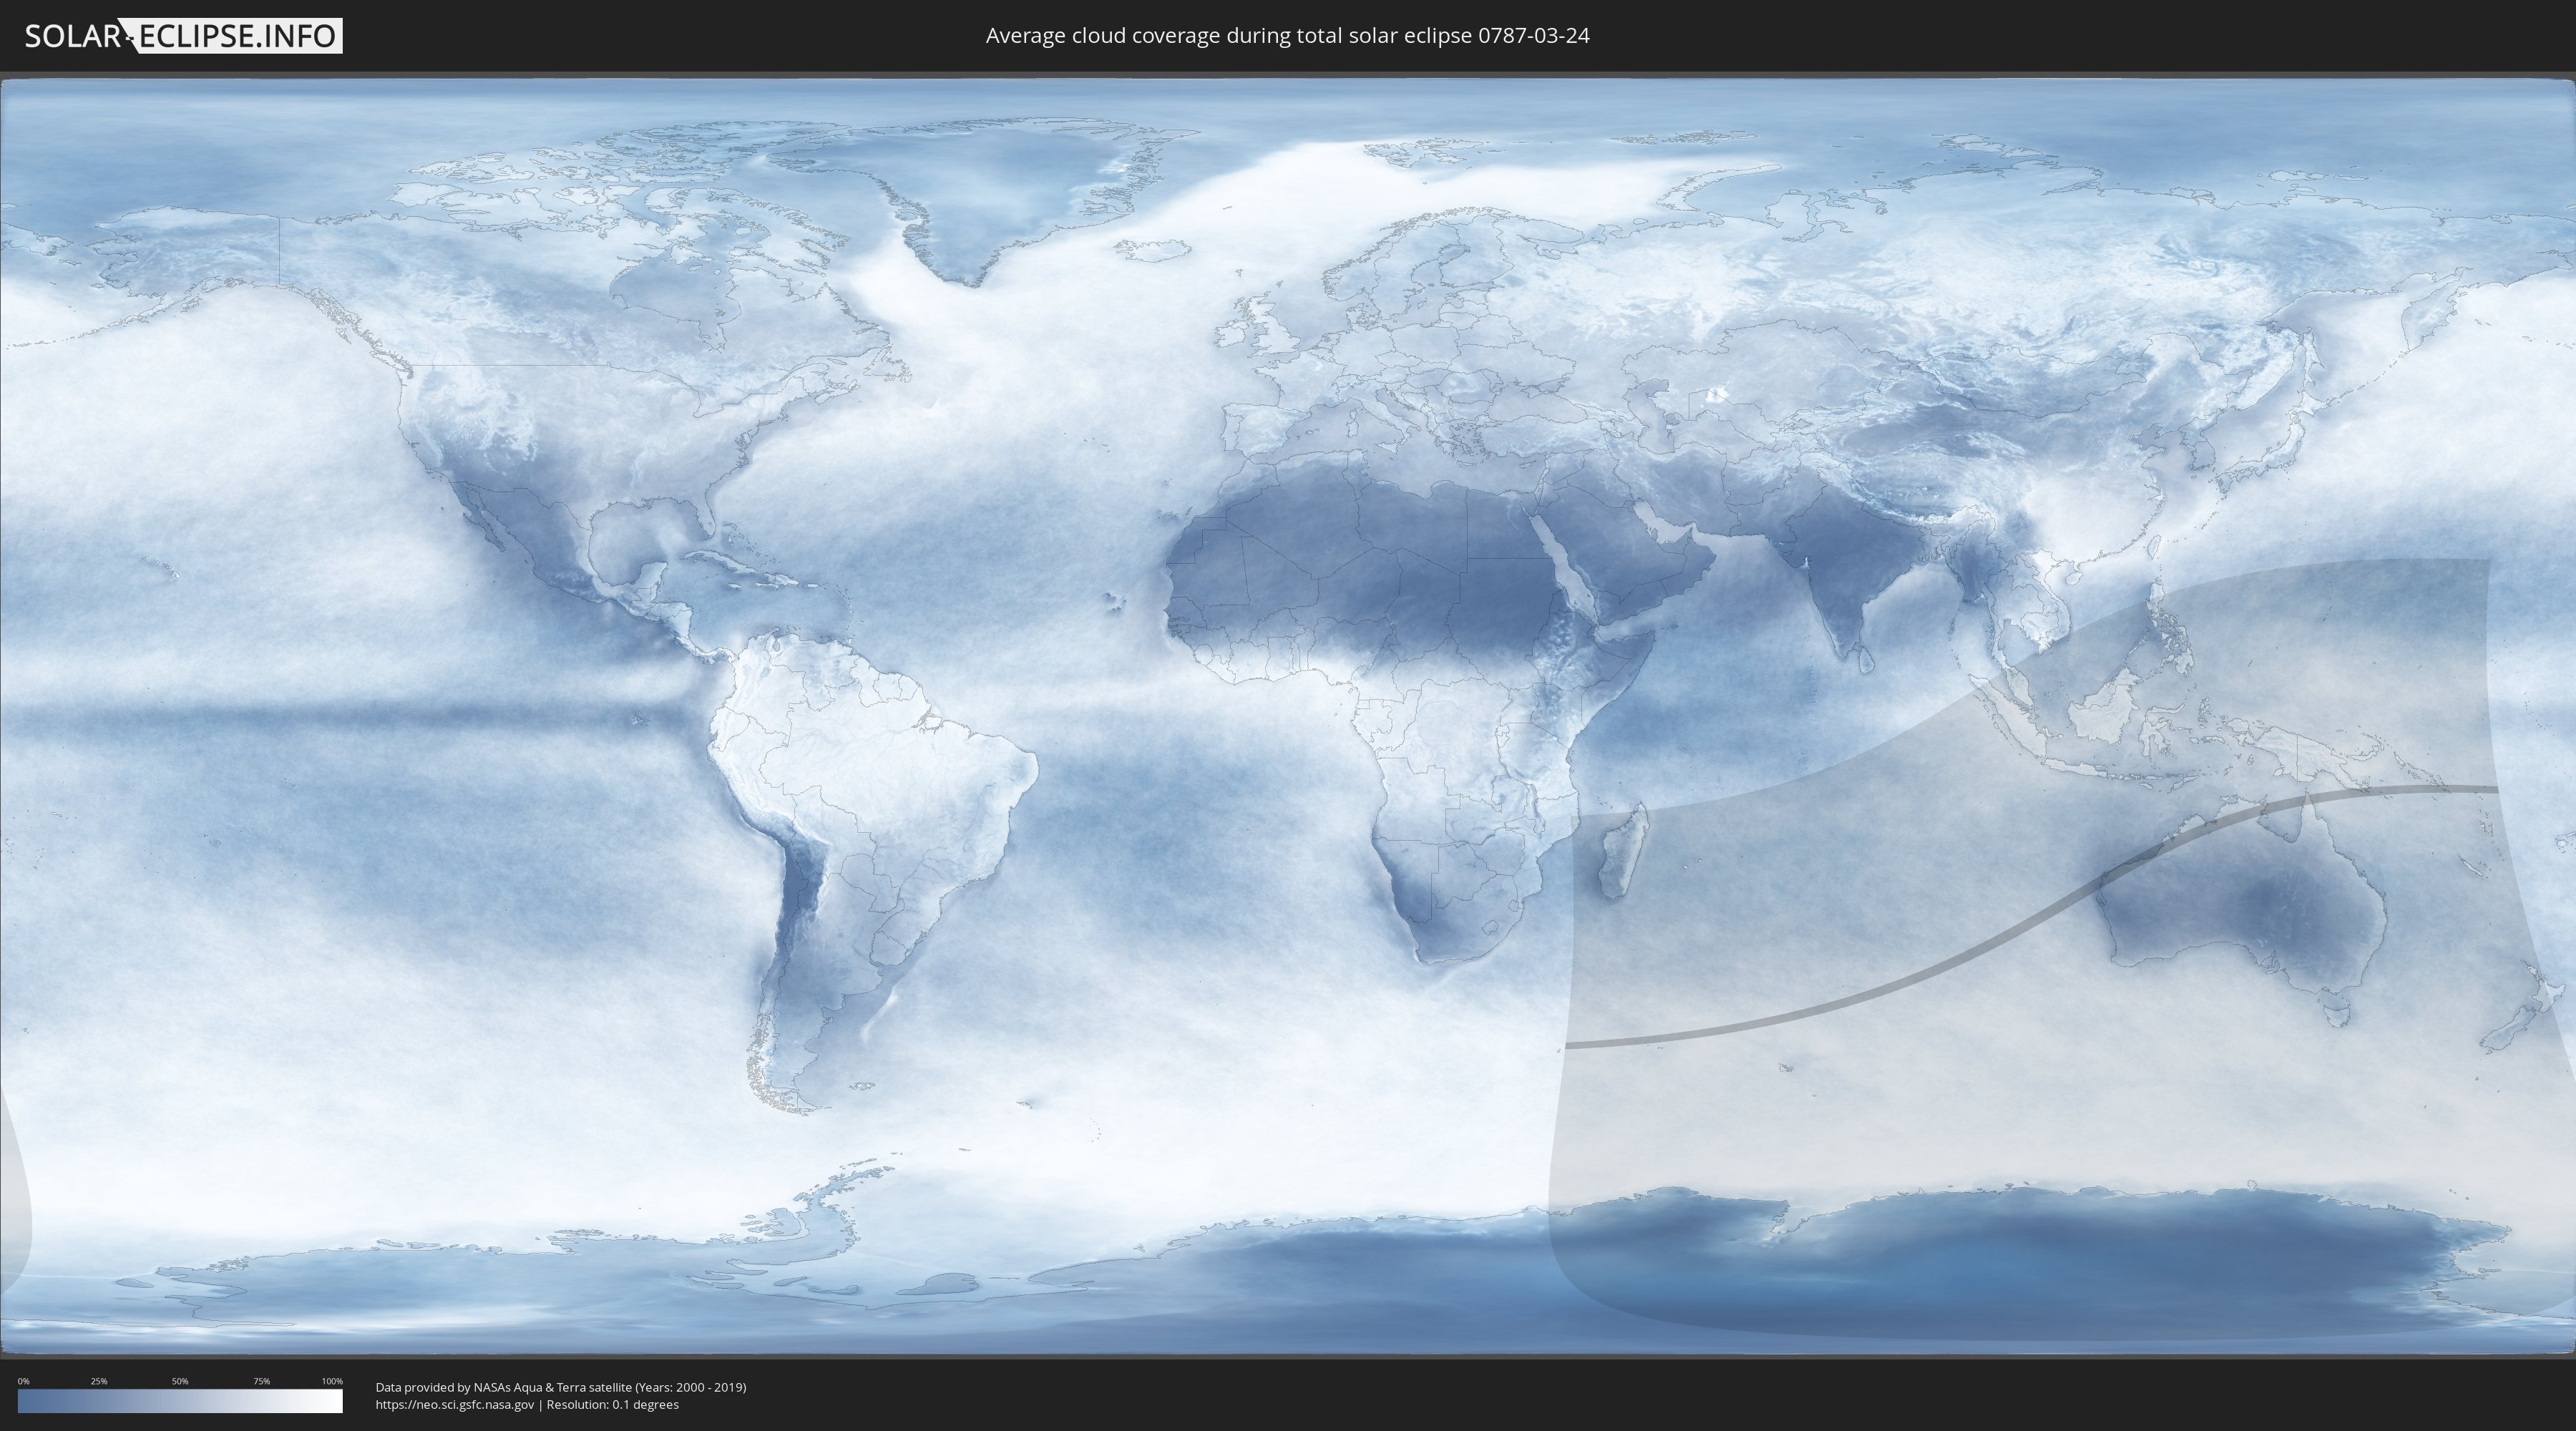Viewport: 2576px width, 1431px height.
Task: Click the '75%' legend label
Action: click(261, 1381)
